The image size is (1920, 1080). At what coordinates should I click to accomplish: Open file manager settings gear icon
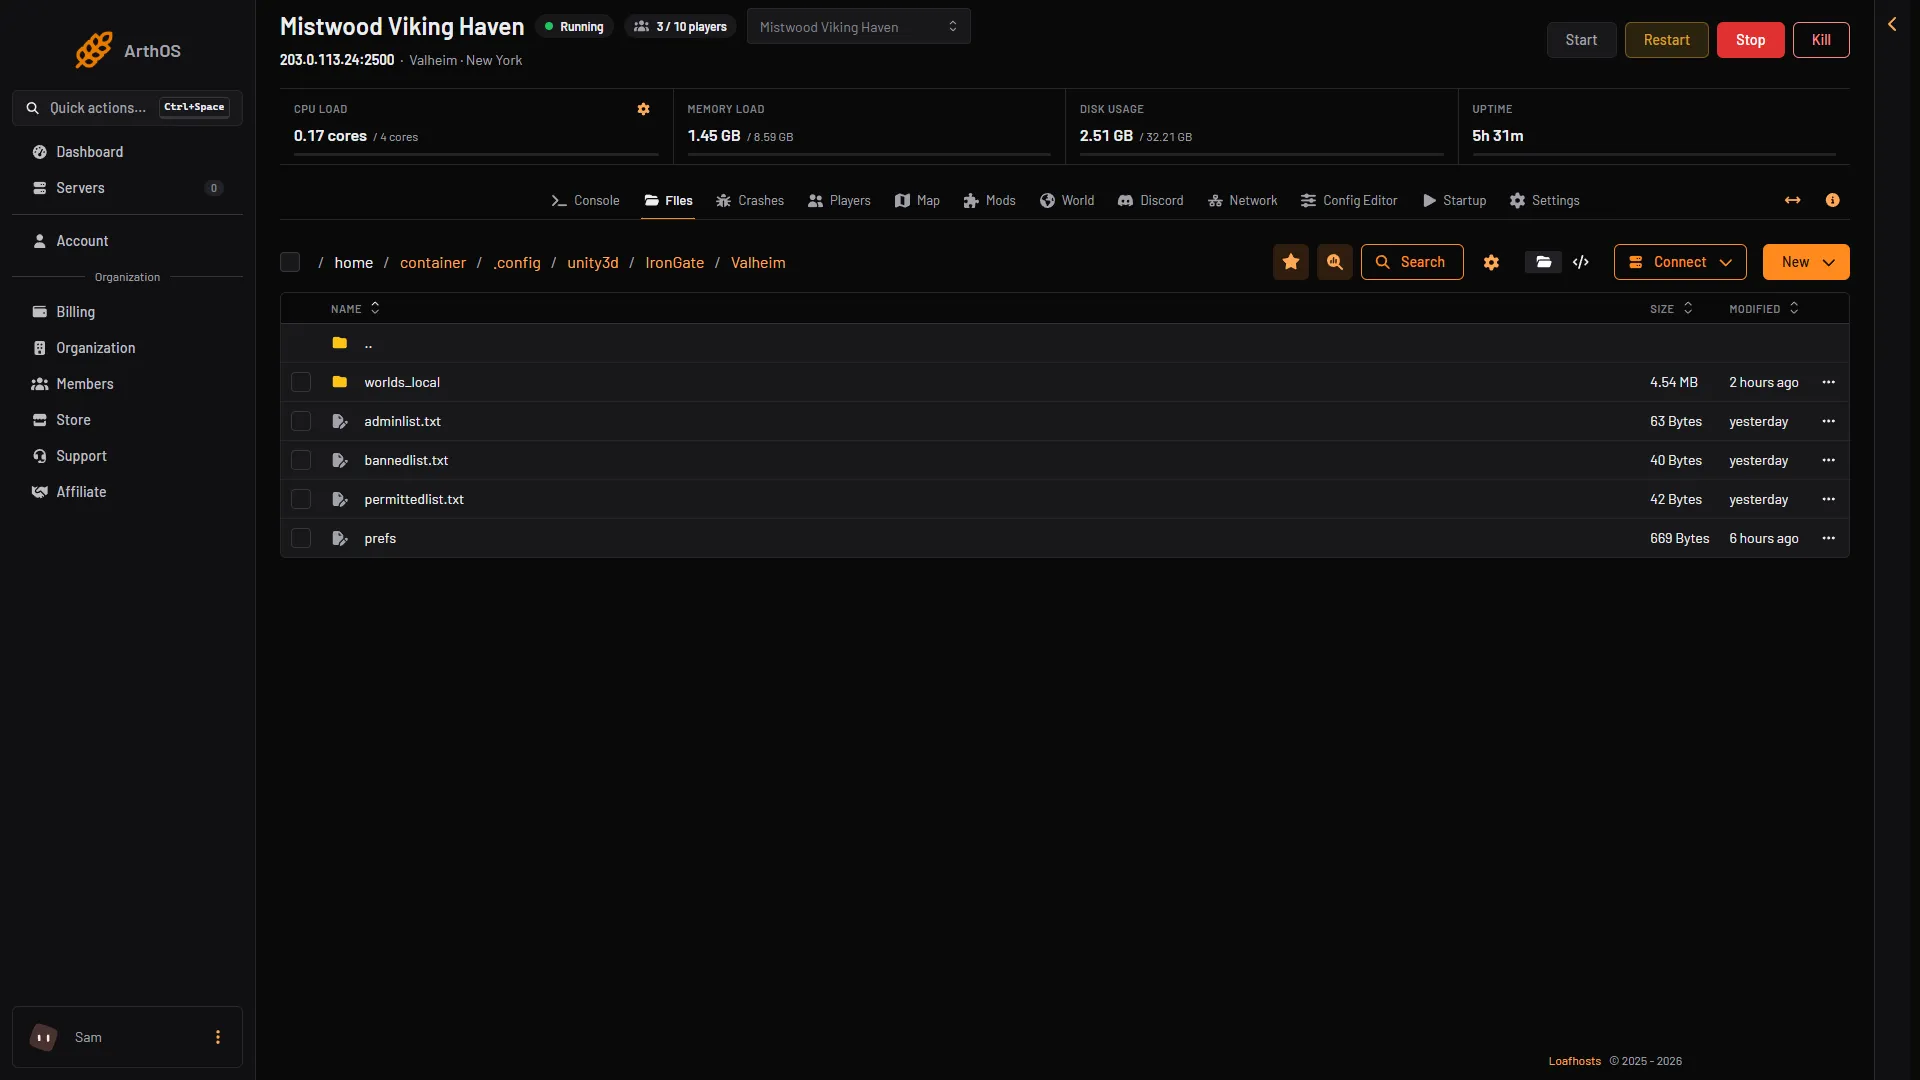[1491, 262]
